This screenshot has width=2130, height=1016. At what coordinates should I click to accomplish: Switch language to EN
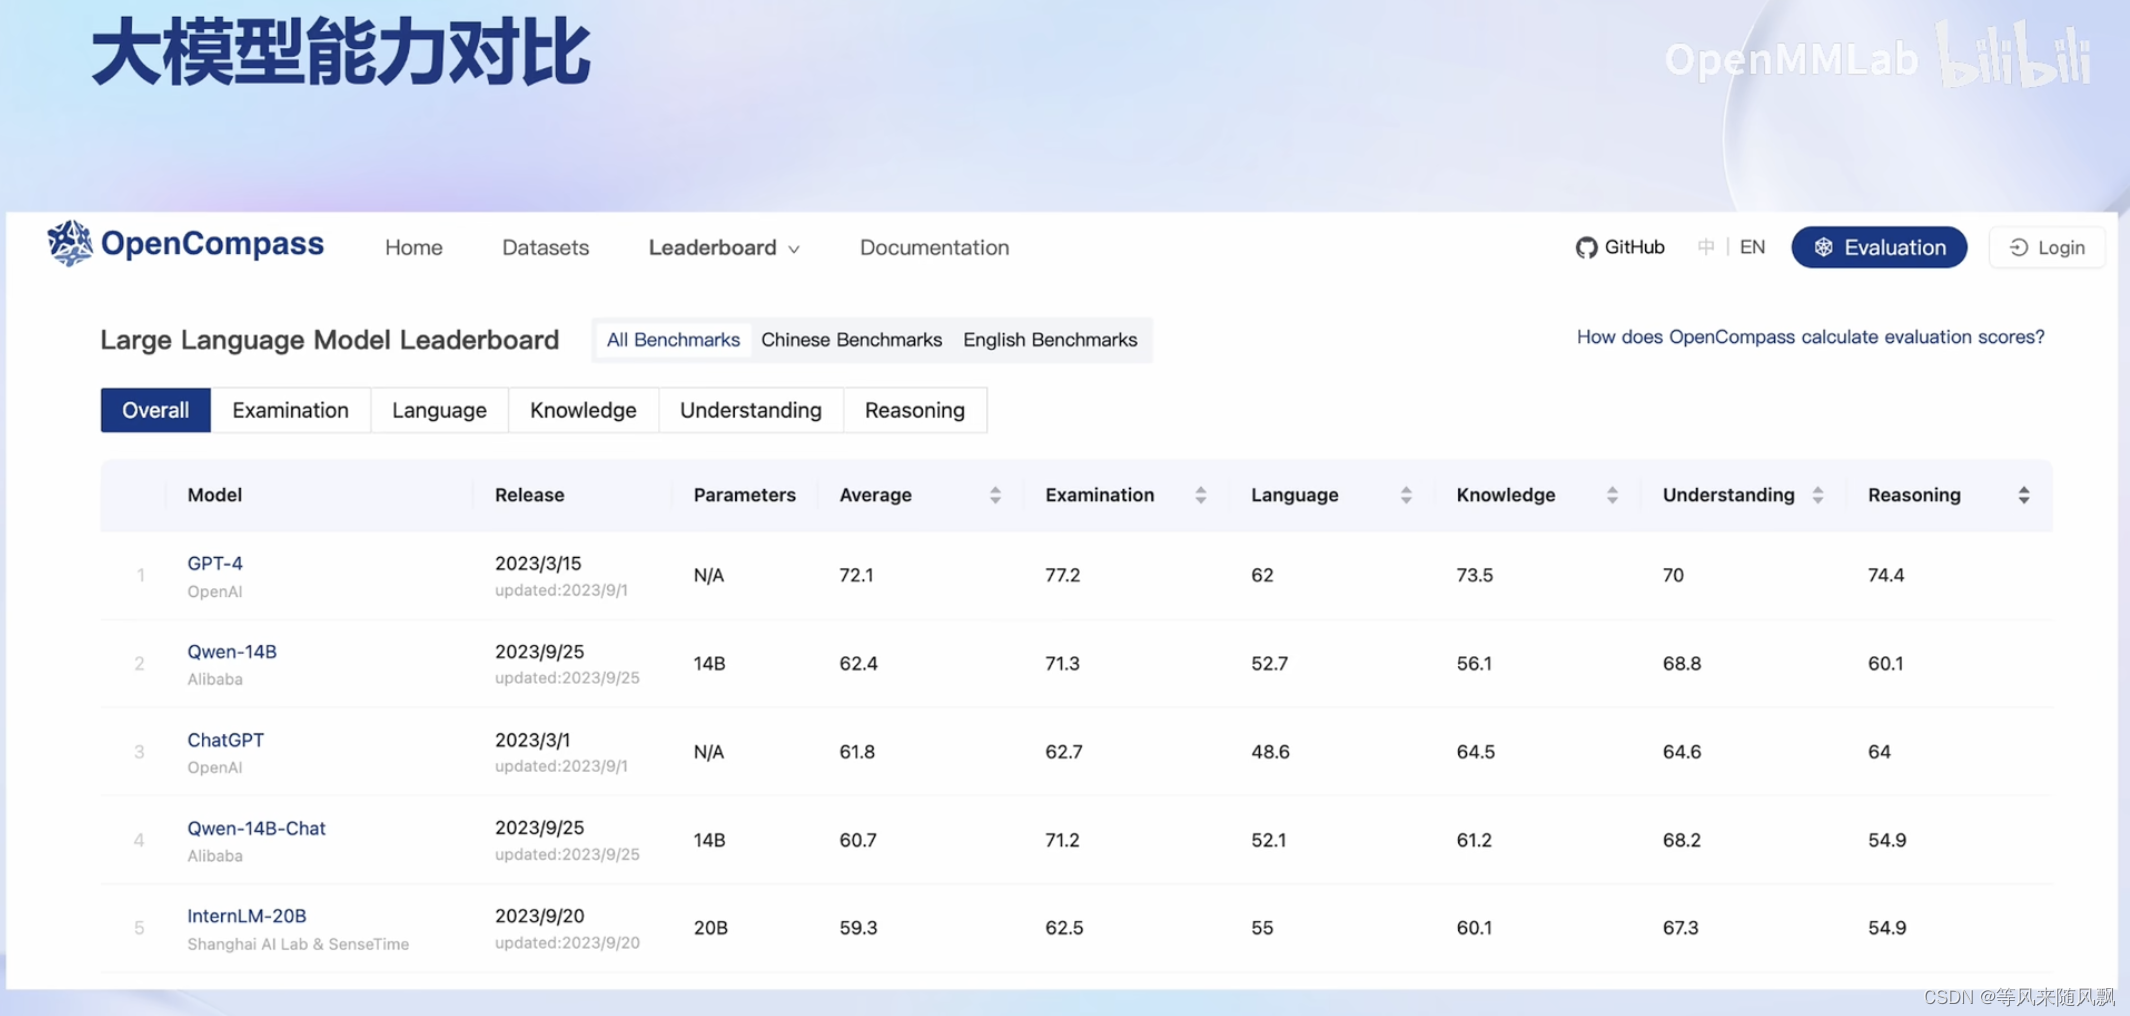(x=1752, y=247)
